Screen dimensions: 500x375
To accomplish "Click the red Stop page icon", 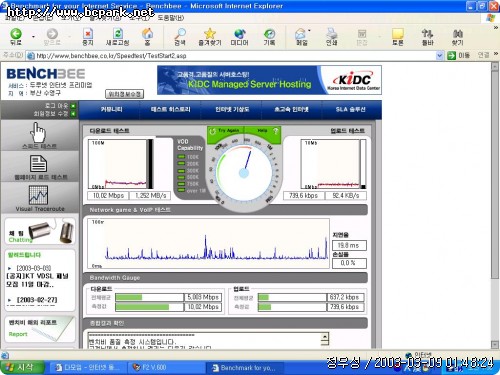I will (x=88, y=33).
